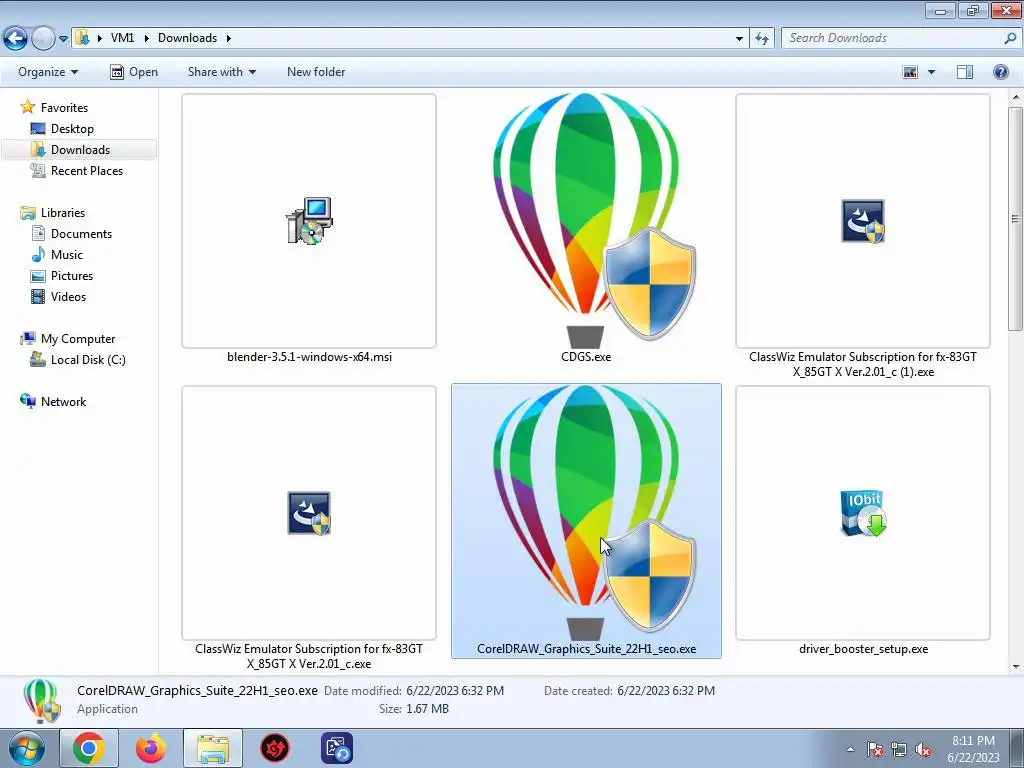Click the scrollbar down arrow
Viewport: 1024px width, 768px height.
[x=1015, y=667]
